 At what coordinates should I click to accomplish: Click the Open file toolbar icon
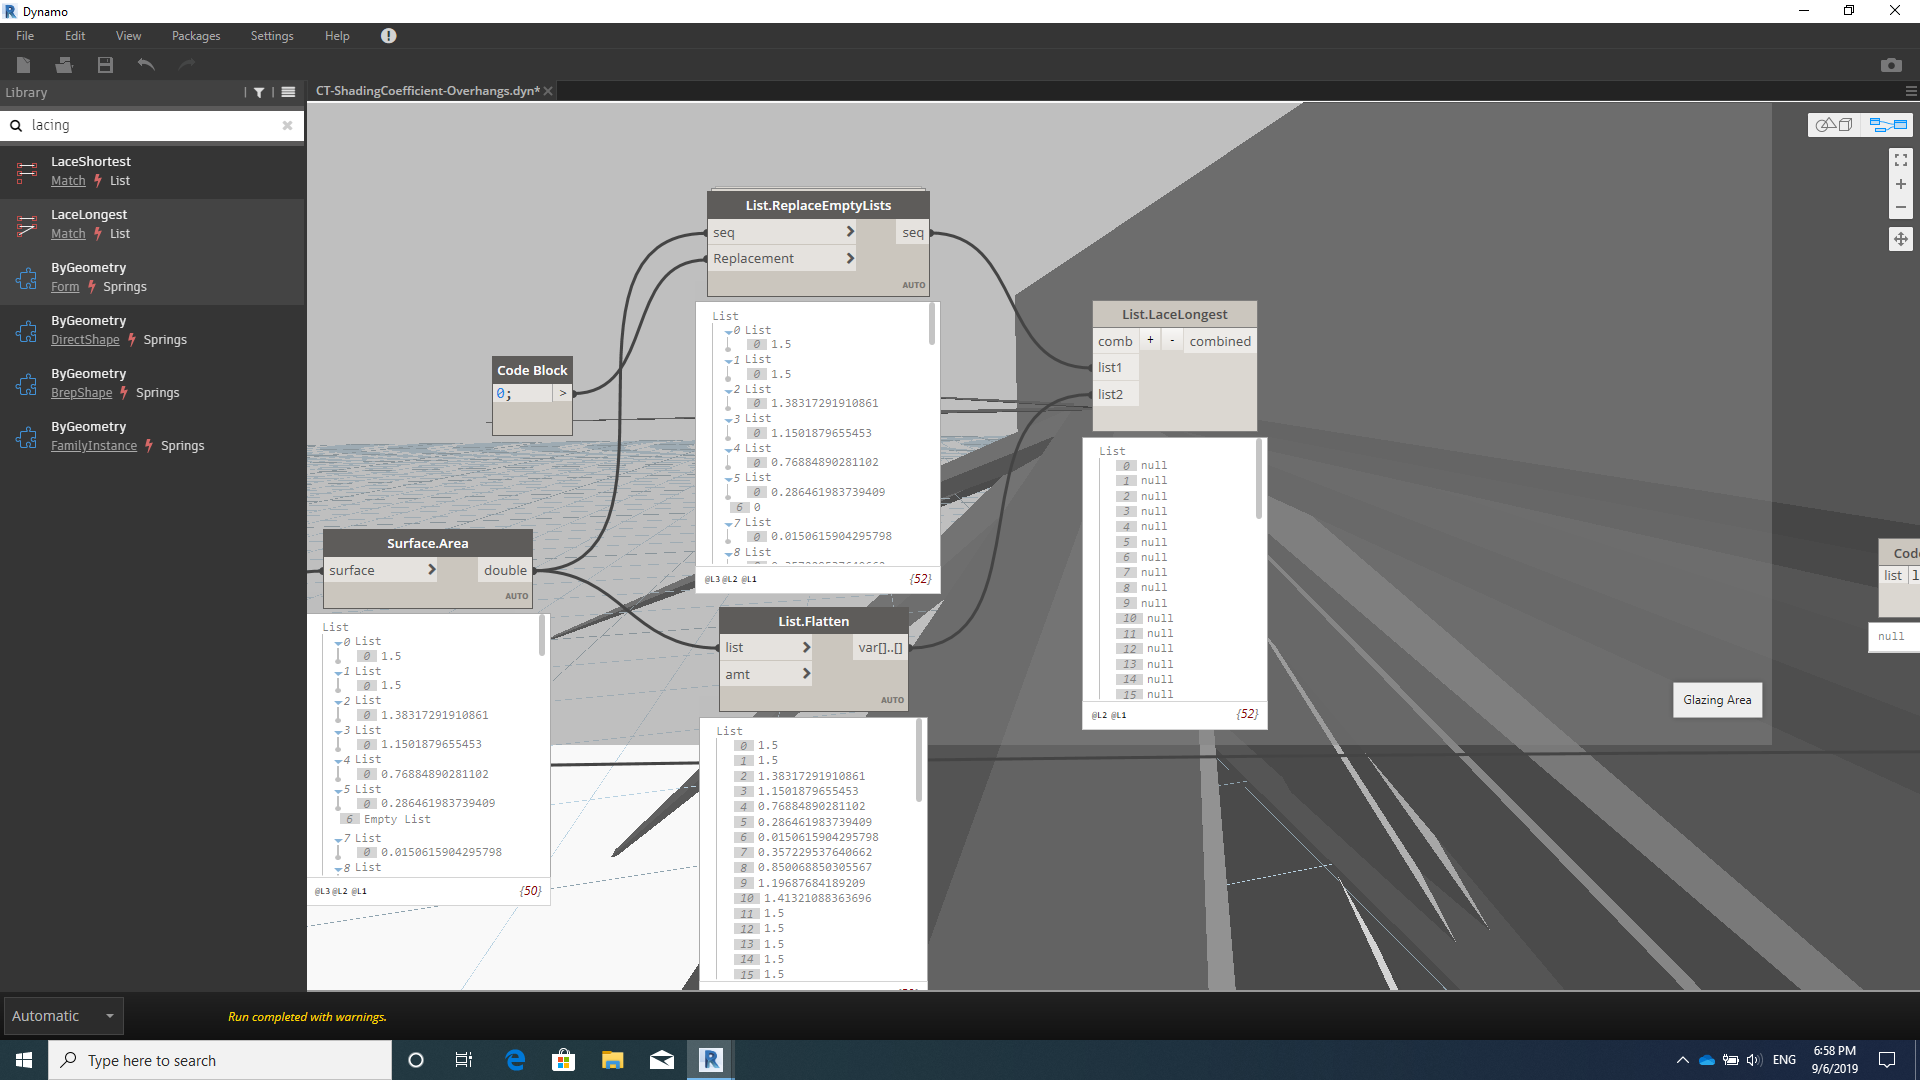[64, 65]
